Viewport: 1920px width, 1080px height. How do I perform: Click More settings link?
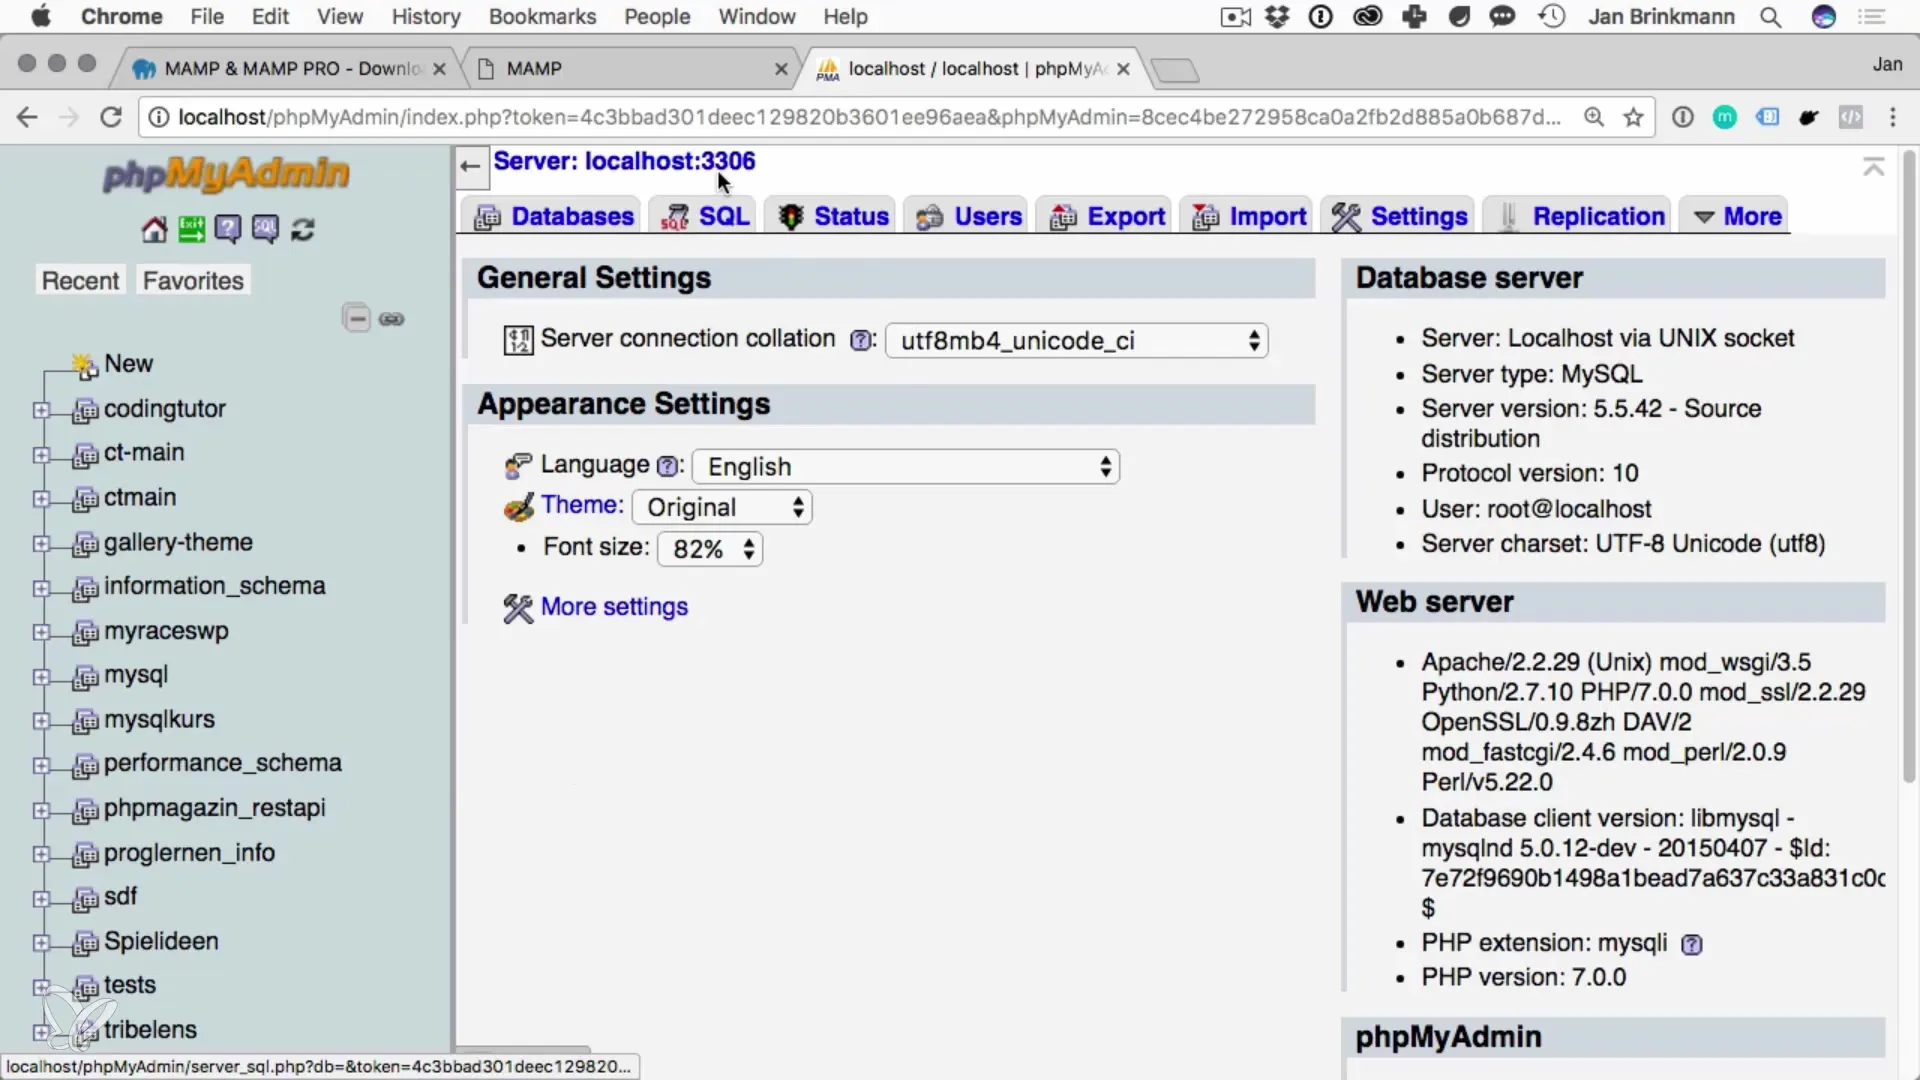pos(614,607)
